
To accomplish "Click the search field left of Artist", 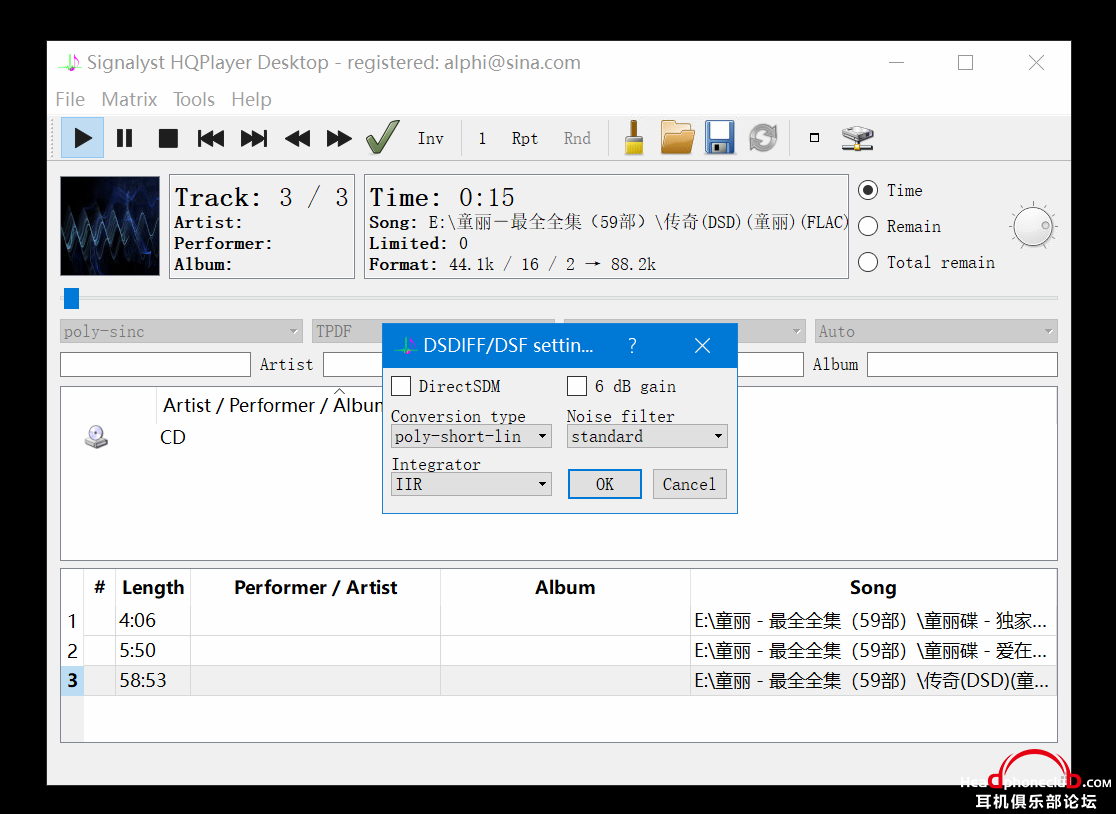I will pyautogui.click(x=155, y=364).
